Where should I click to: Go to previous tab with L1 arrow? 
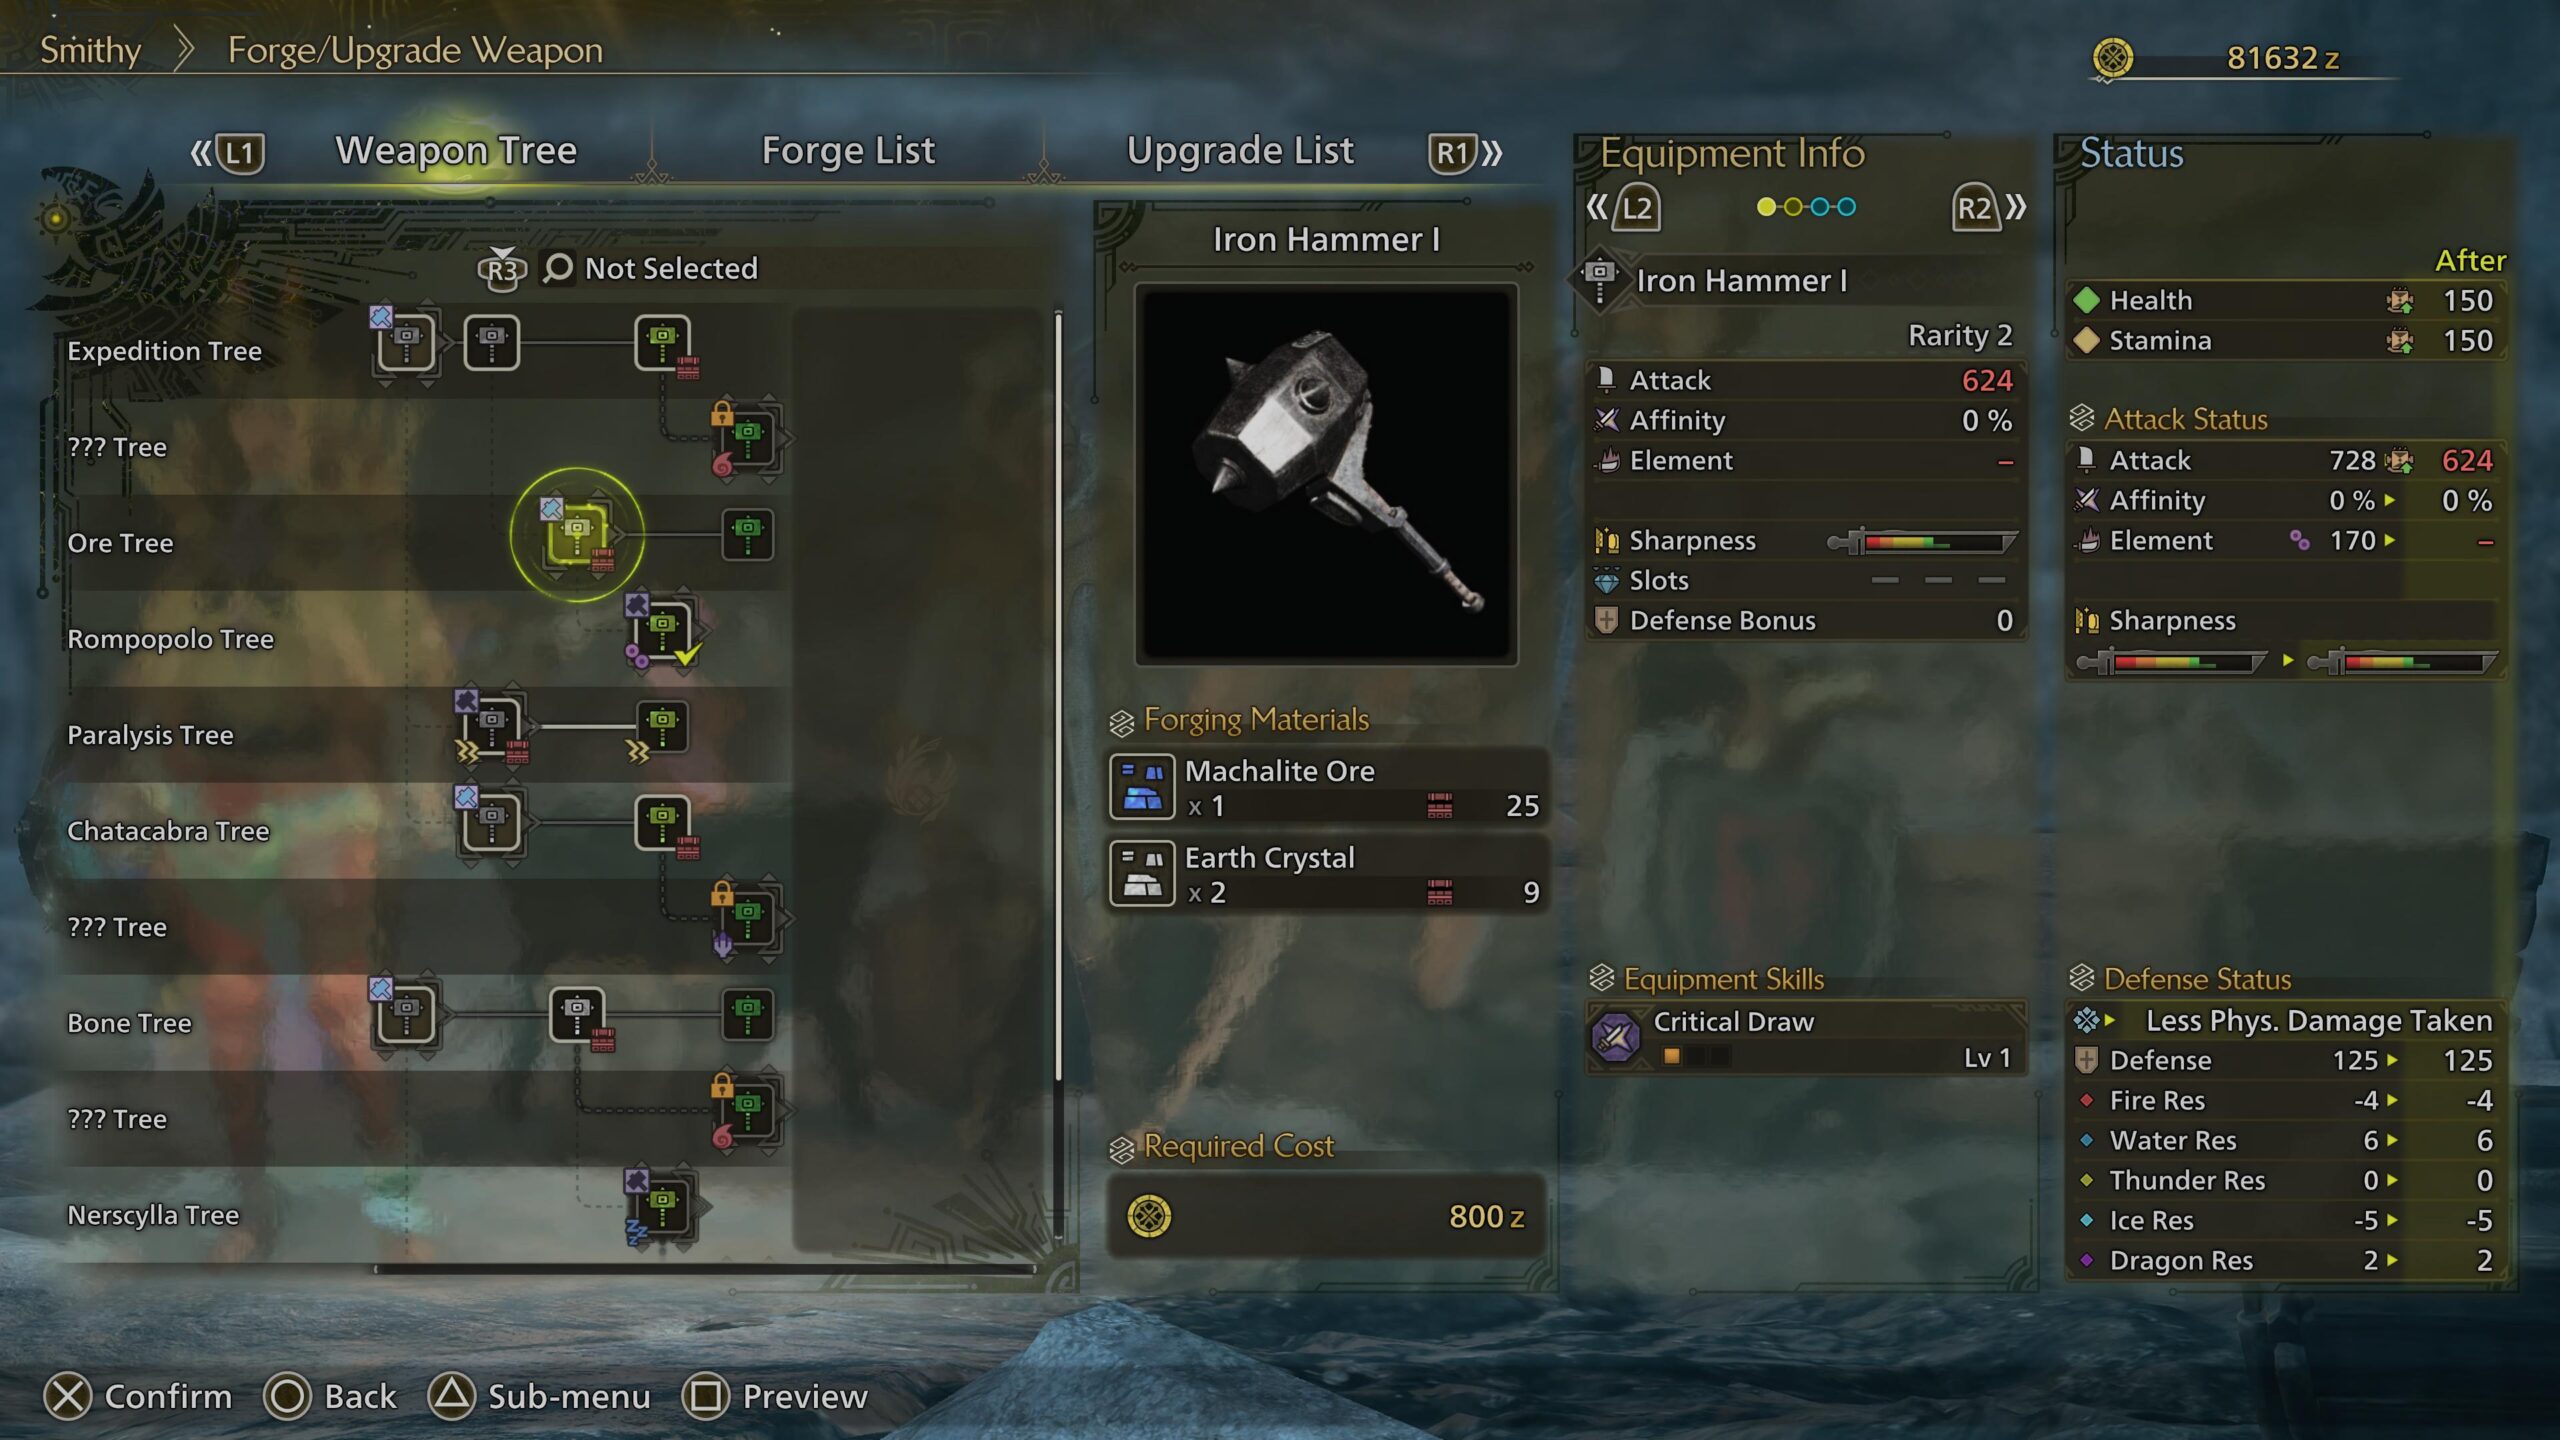(x=228, y=153)
